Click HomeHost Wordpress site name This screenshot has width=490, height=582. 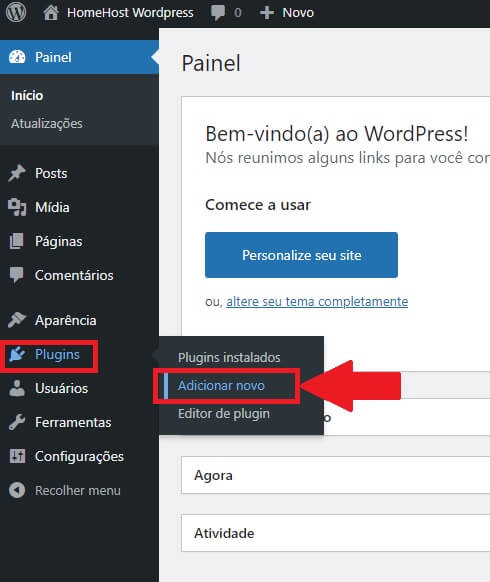tap(130, 13)
